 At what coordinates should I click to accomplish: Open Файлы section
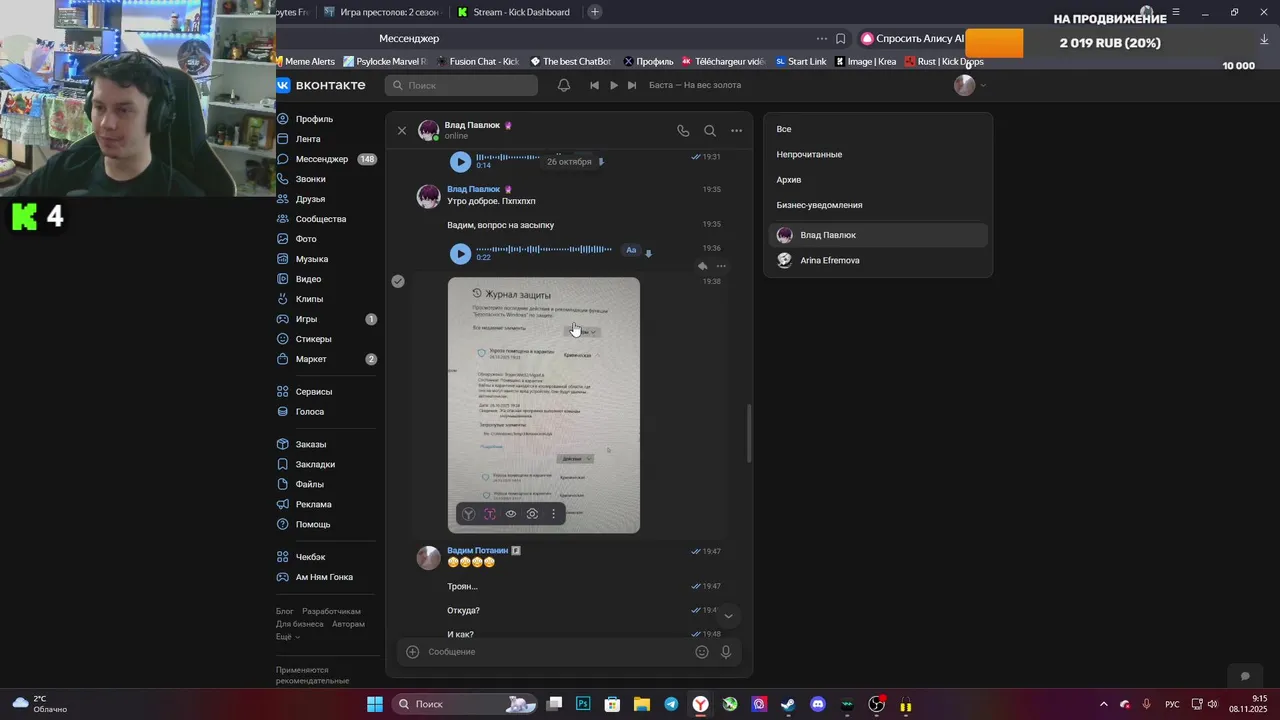point(309,484)
